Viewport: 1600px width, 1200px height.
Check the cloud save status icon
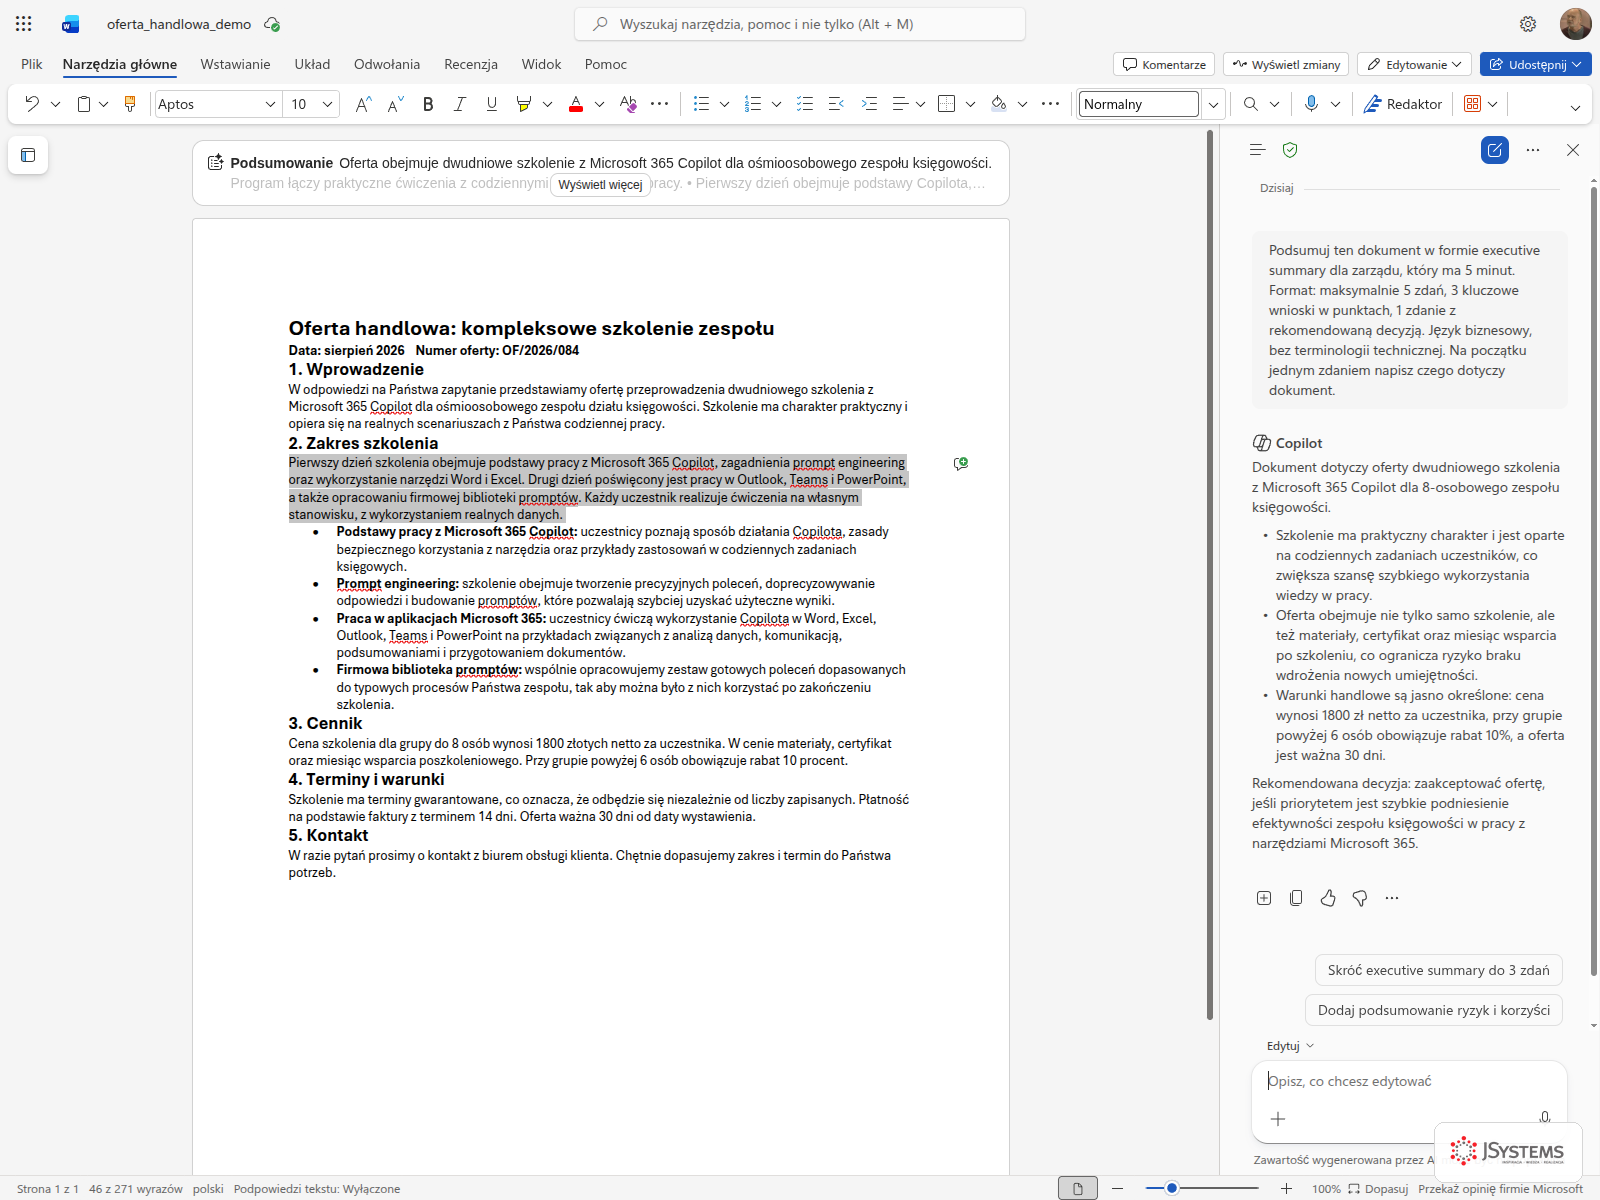tap(272, 24)
